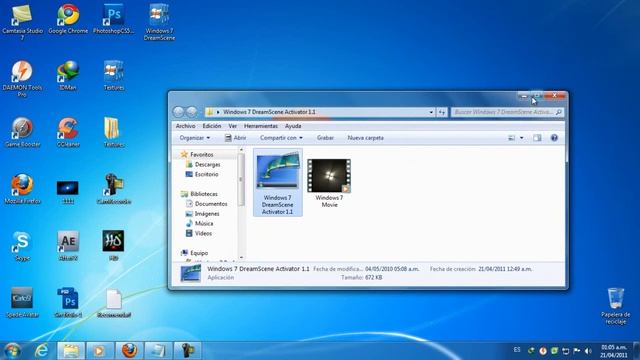
Task: Open the Windows Explorer taskbar button
Action: pos(71,351)
